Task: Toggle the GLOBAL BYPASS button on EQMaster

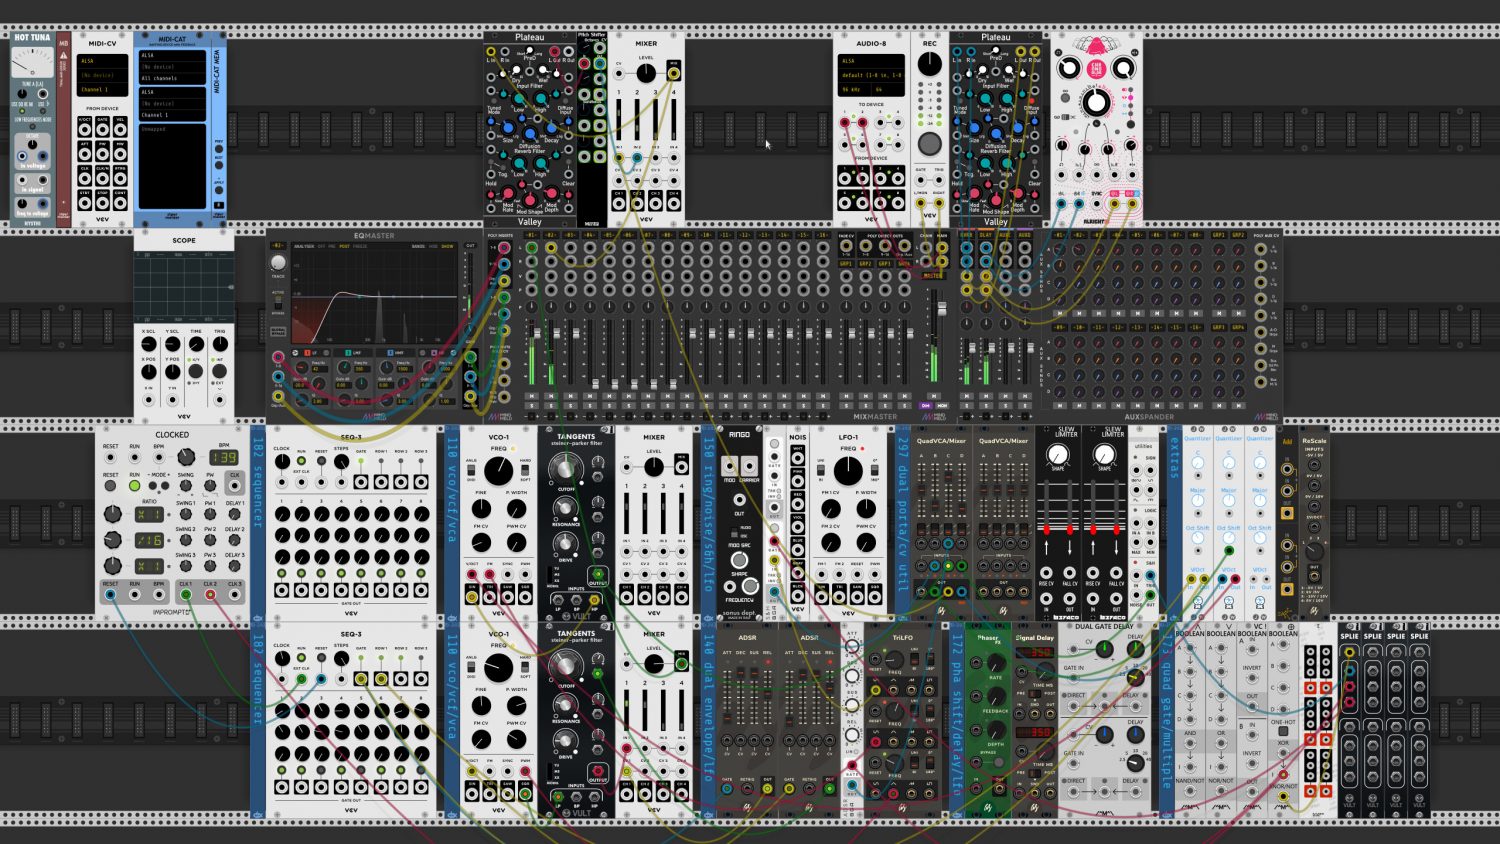Action: [278, 329]
